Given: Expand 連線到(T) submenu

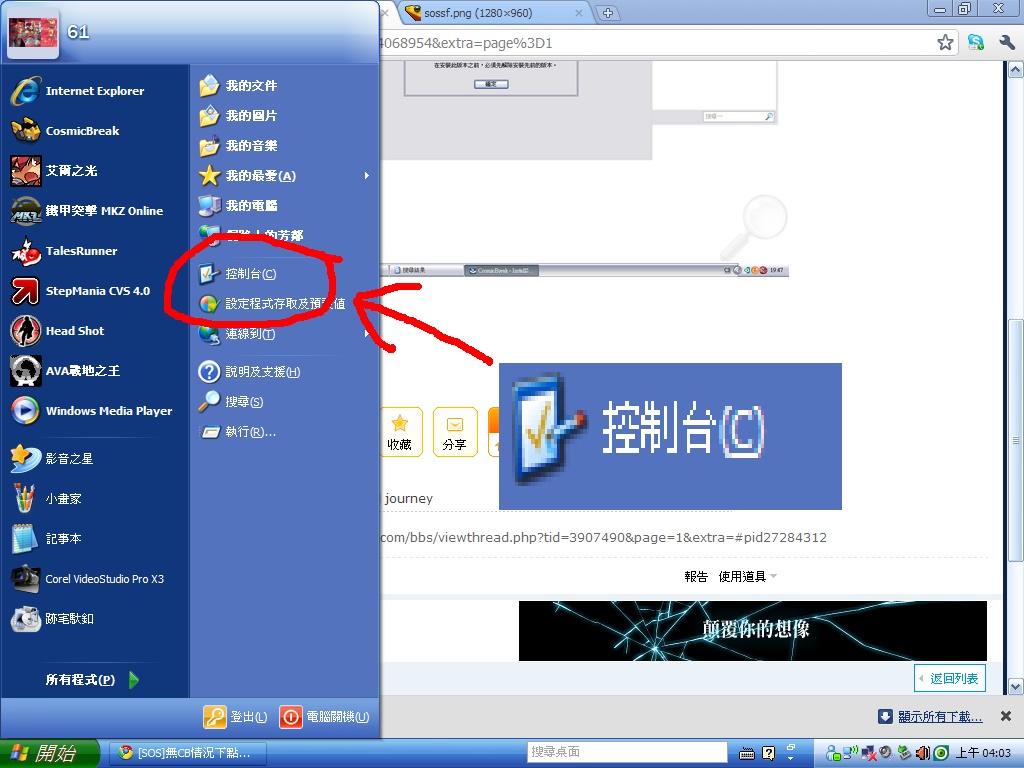Looking at the screenshot, I should (285, 334).
